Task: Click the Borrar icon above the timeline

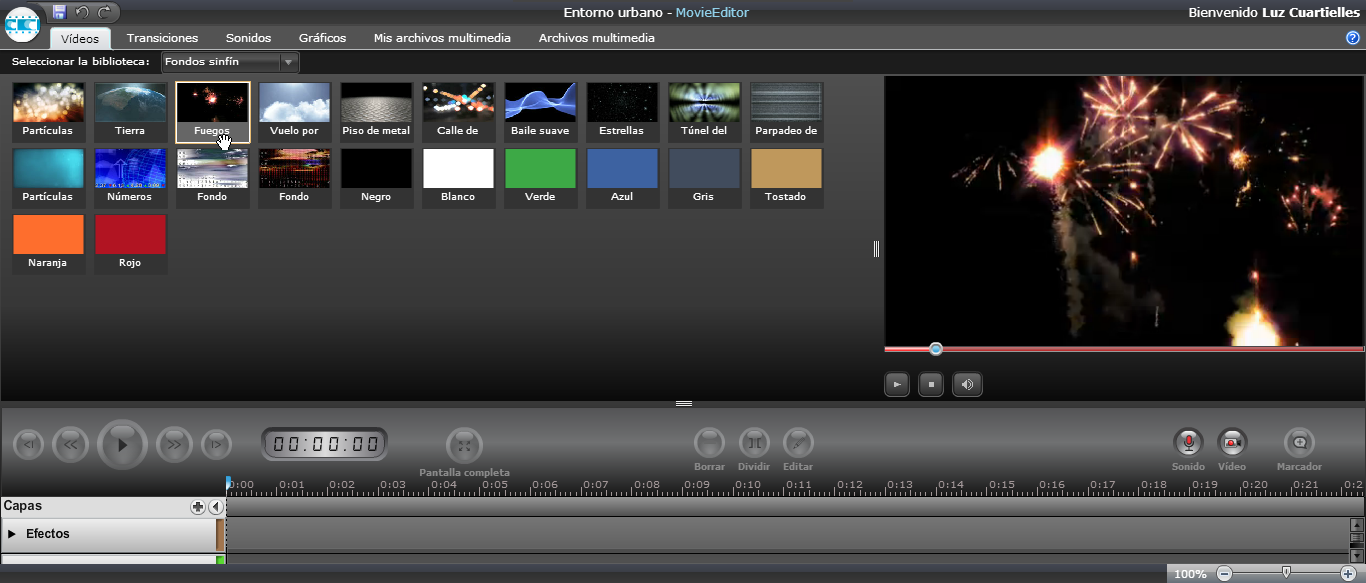Action: [x=710, y=444]
